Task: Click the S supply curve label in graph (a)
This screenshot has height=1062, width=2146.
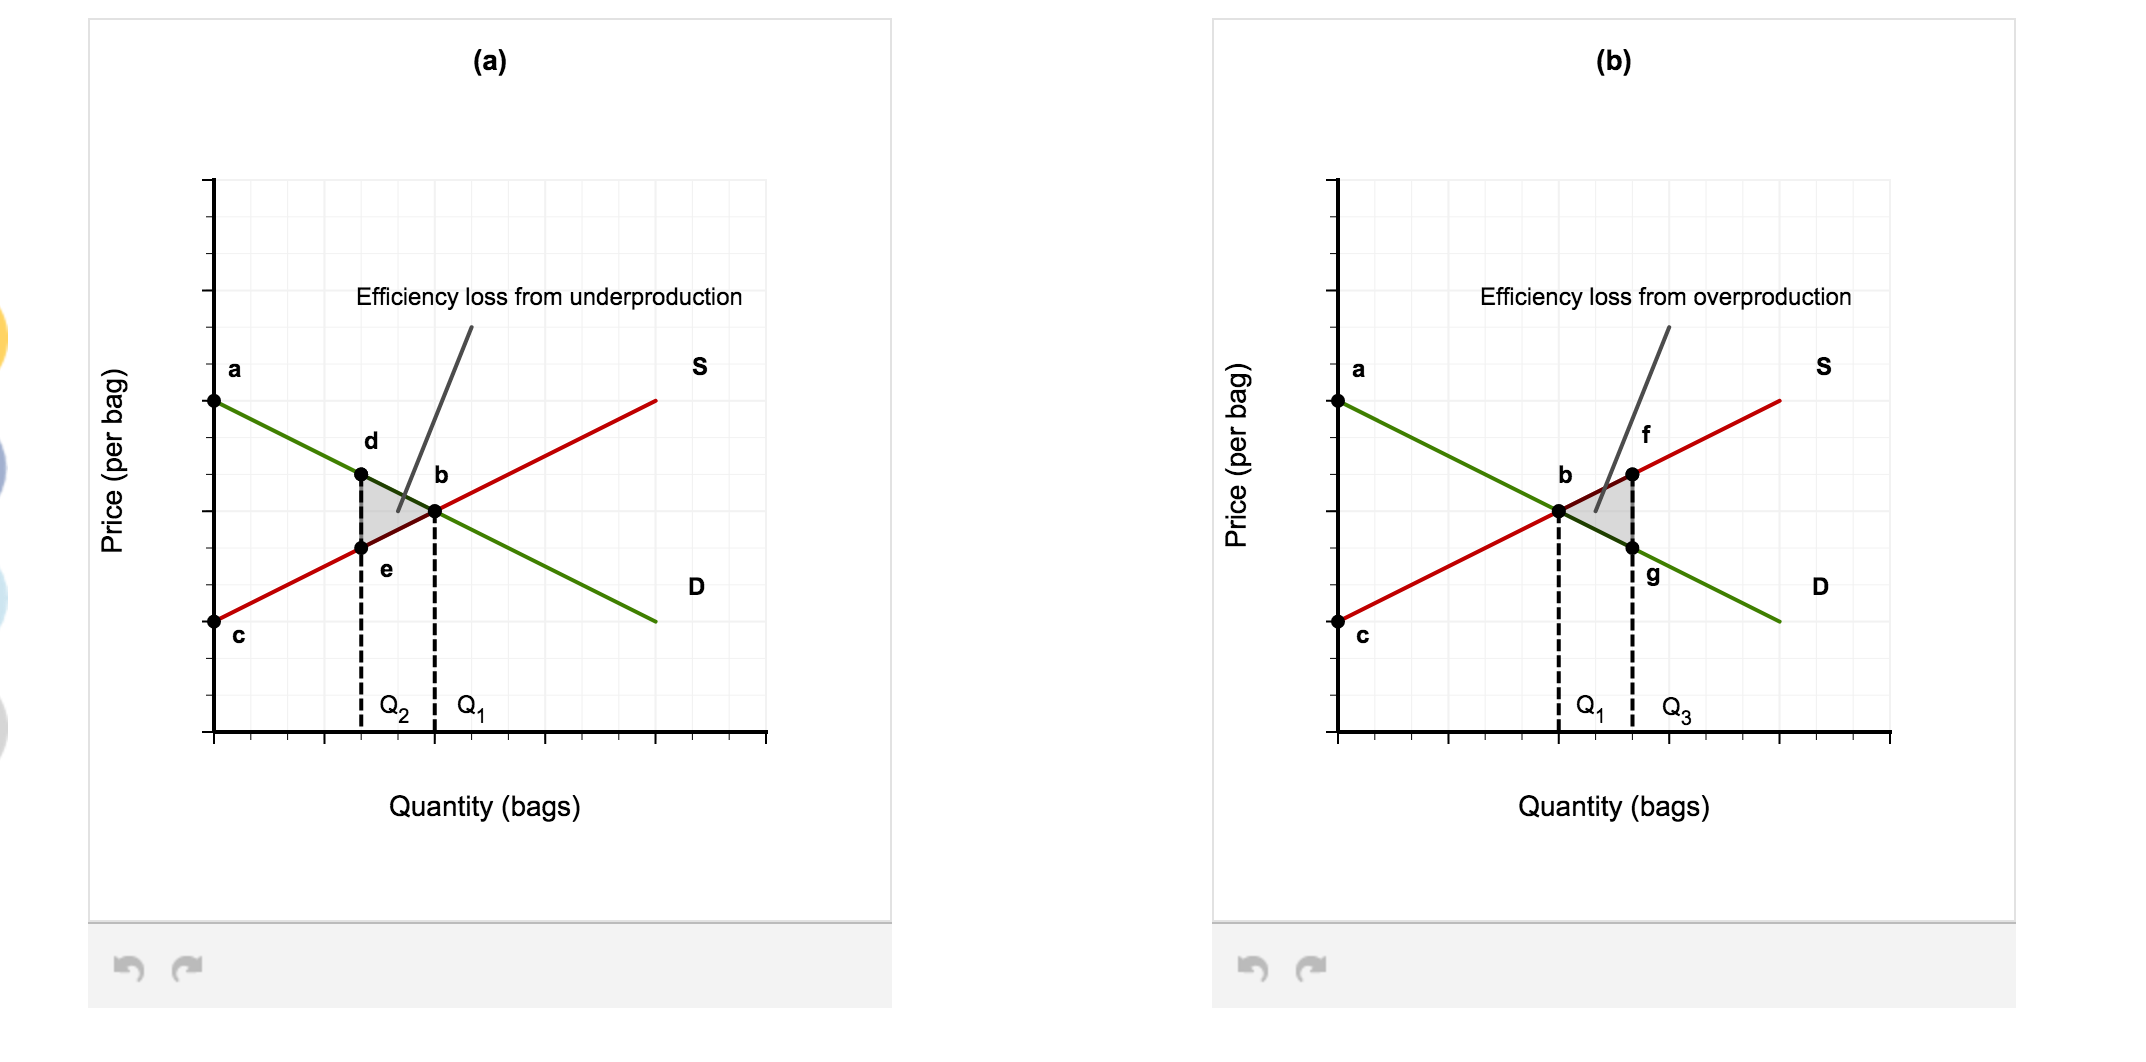Action: [x=699, y=367]
